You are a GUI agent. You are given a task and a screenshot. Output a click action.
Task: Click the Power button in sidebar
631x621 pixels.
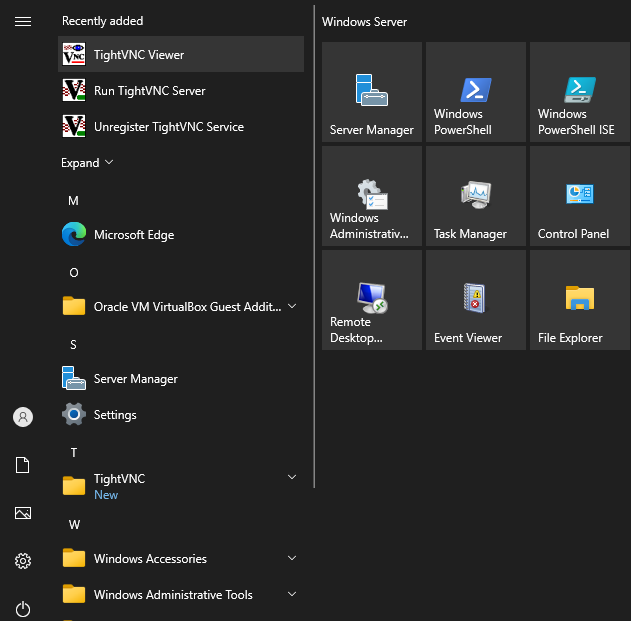(23, 609)
